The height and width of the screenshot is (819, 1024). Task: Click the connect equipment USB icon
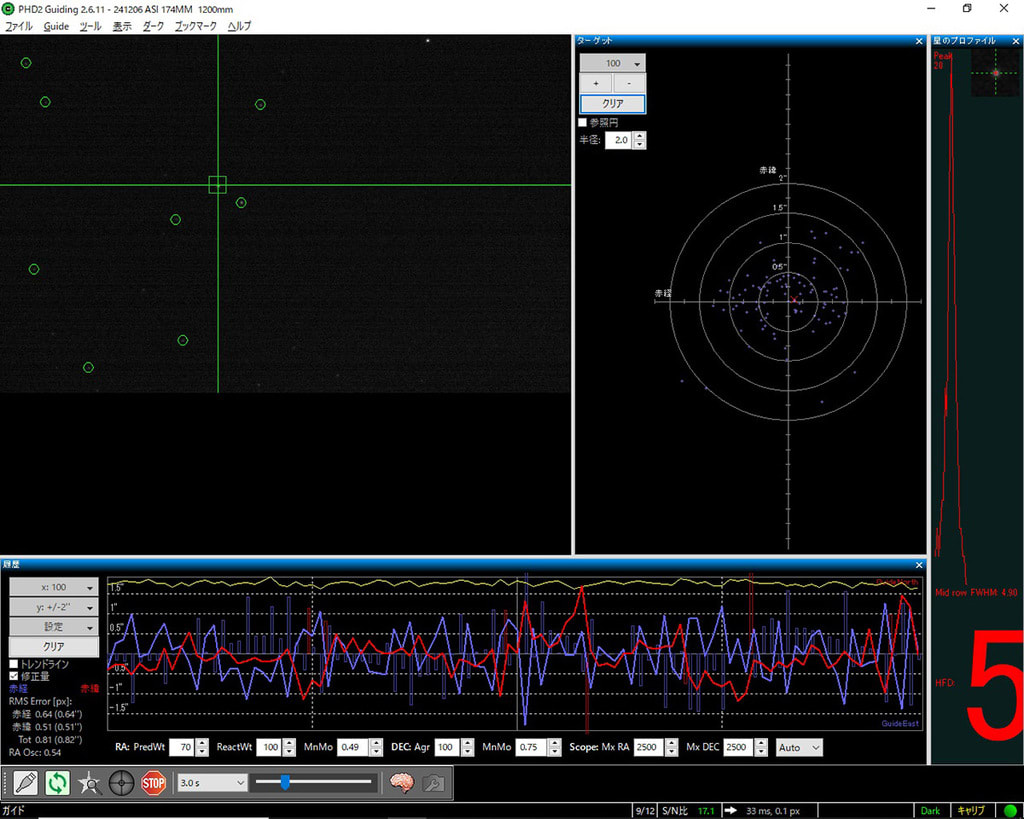coord(25,782)
